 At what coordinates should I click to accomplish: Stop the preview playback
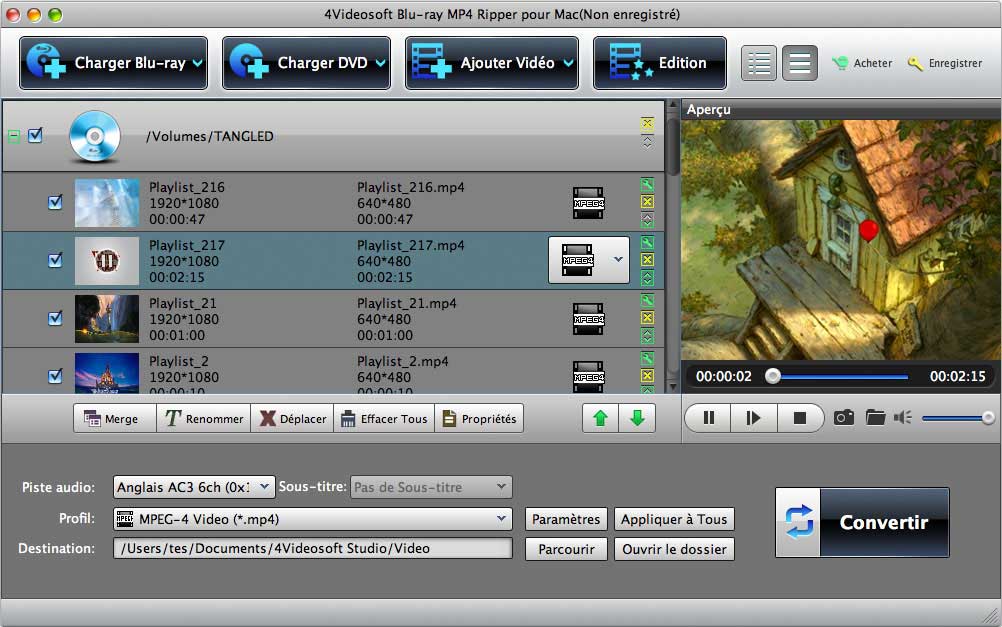(x=799, y=418)
